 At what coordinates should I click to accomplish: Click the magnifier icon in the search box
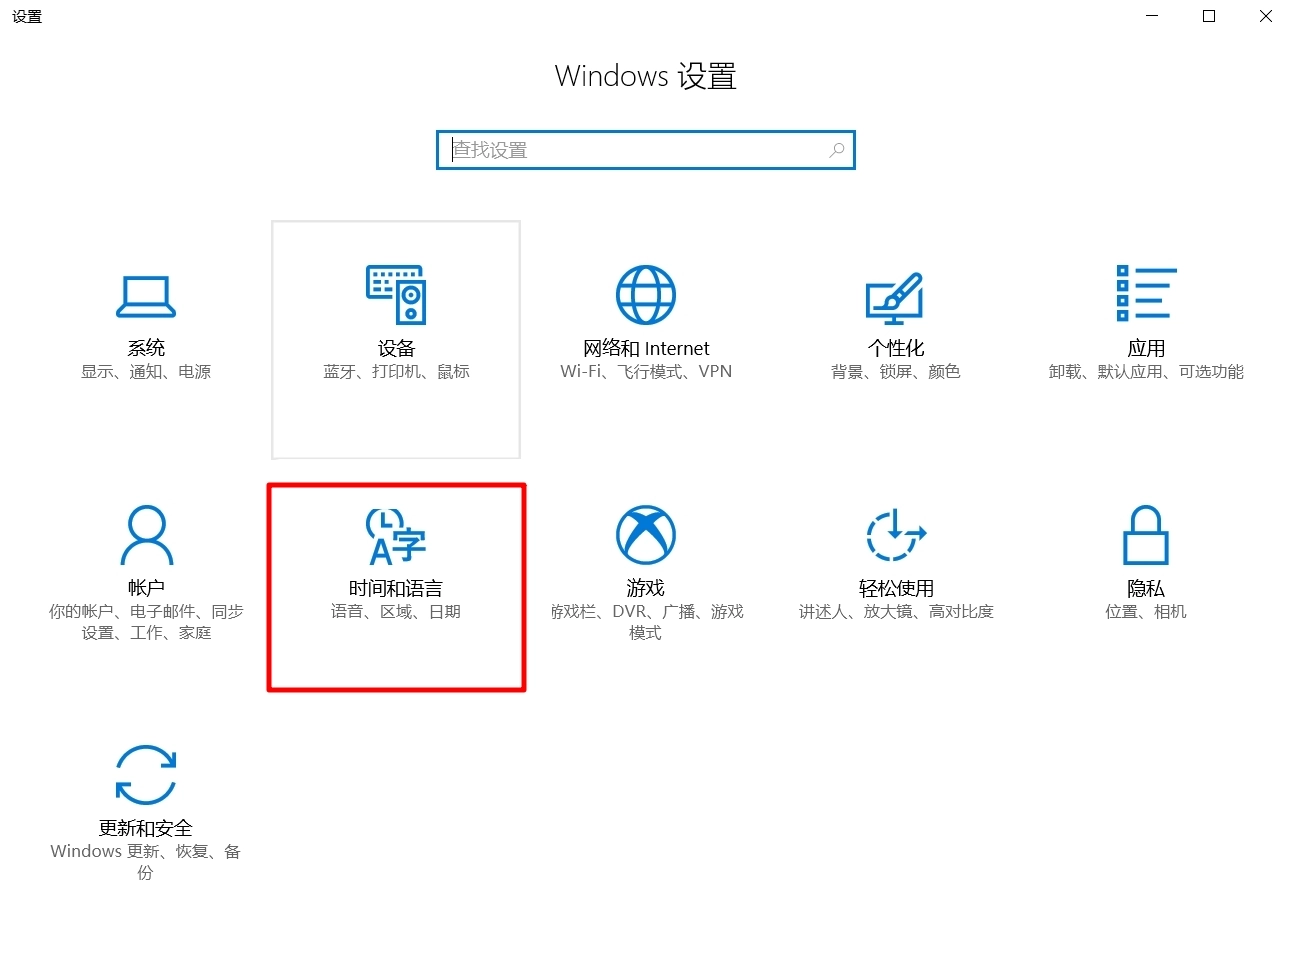836,149
